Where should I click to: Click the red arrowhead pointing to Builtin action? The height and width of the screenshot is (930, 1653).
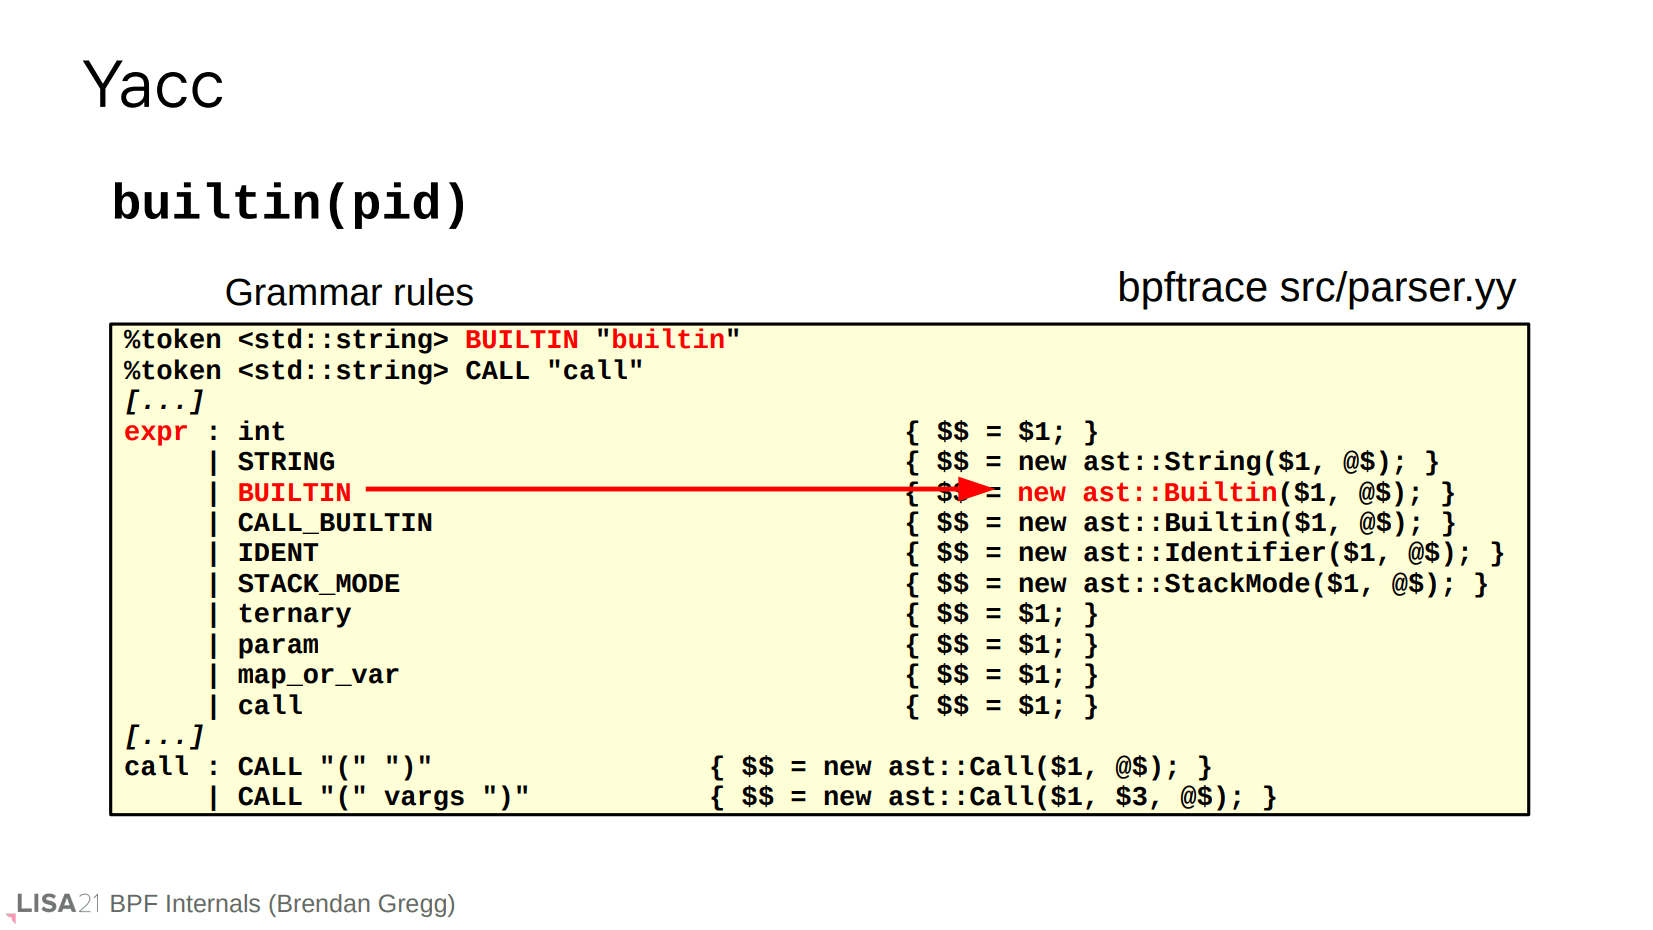(974, 490)
